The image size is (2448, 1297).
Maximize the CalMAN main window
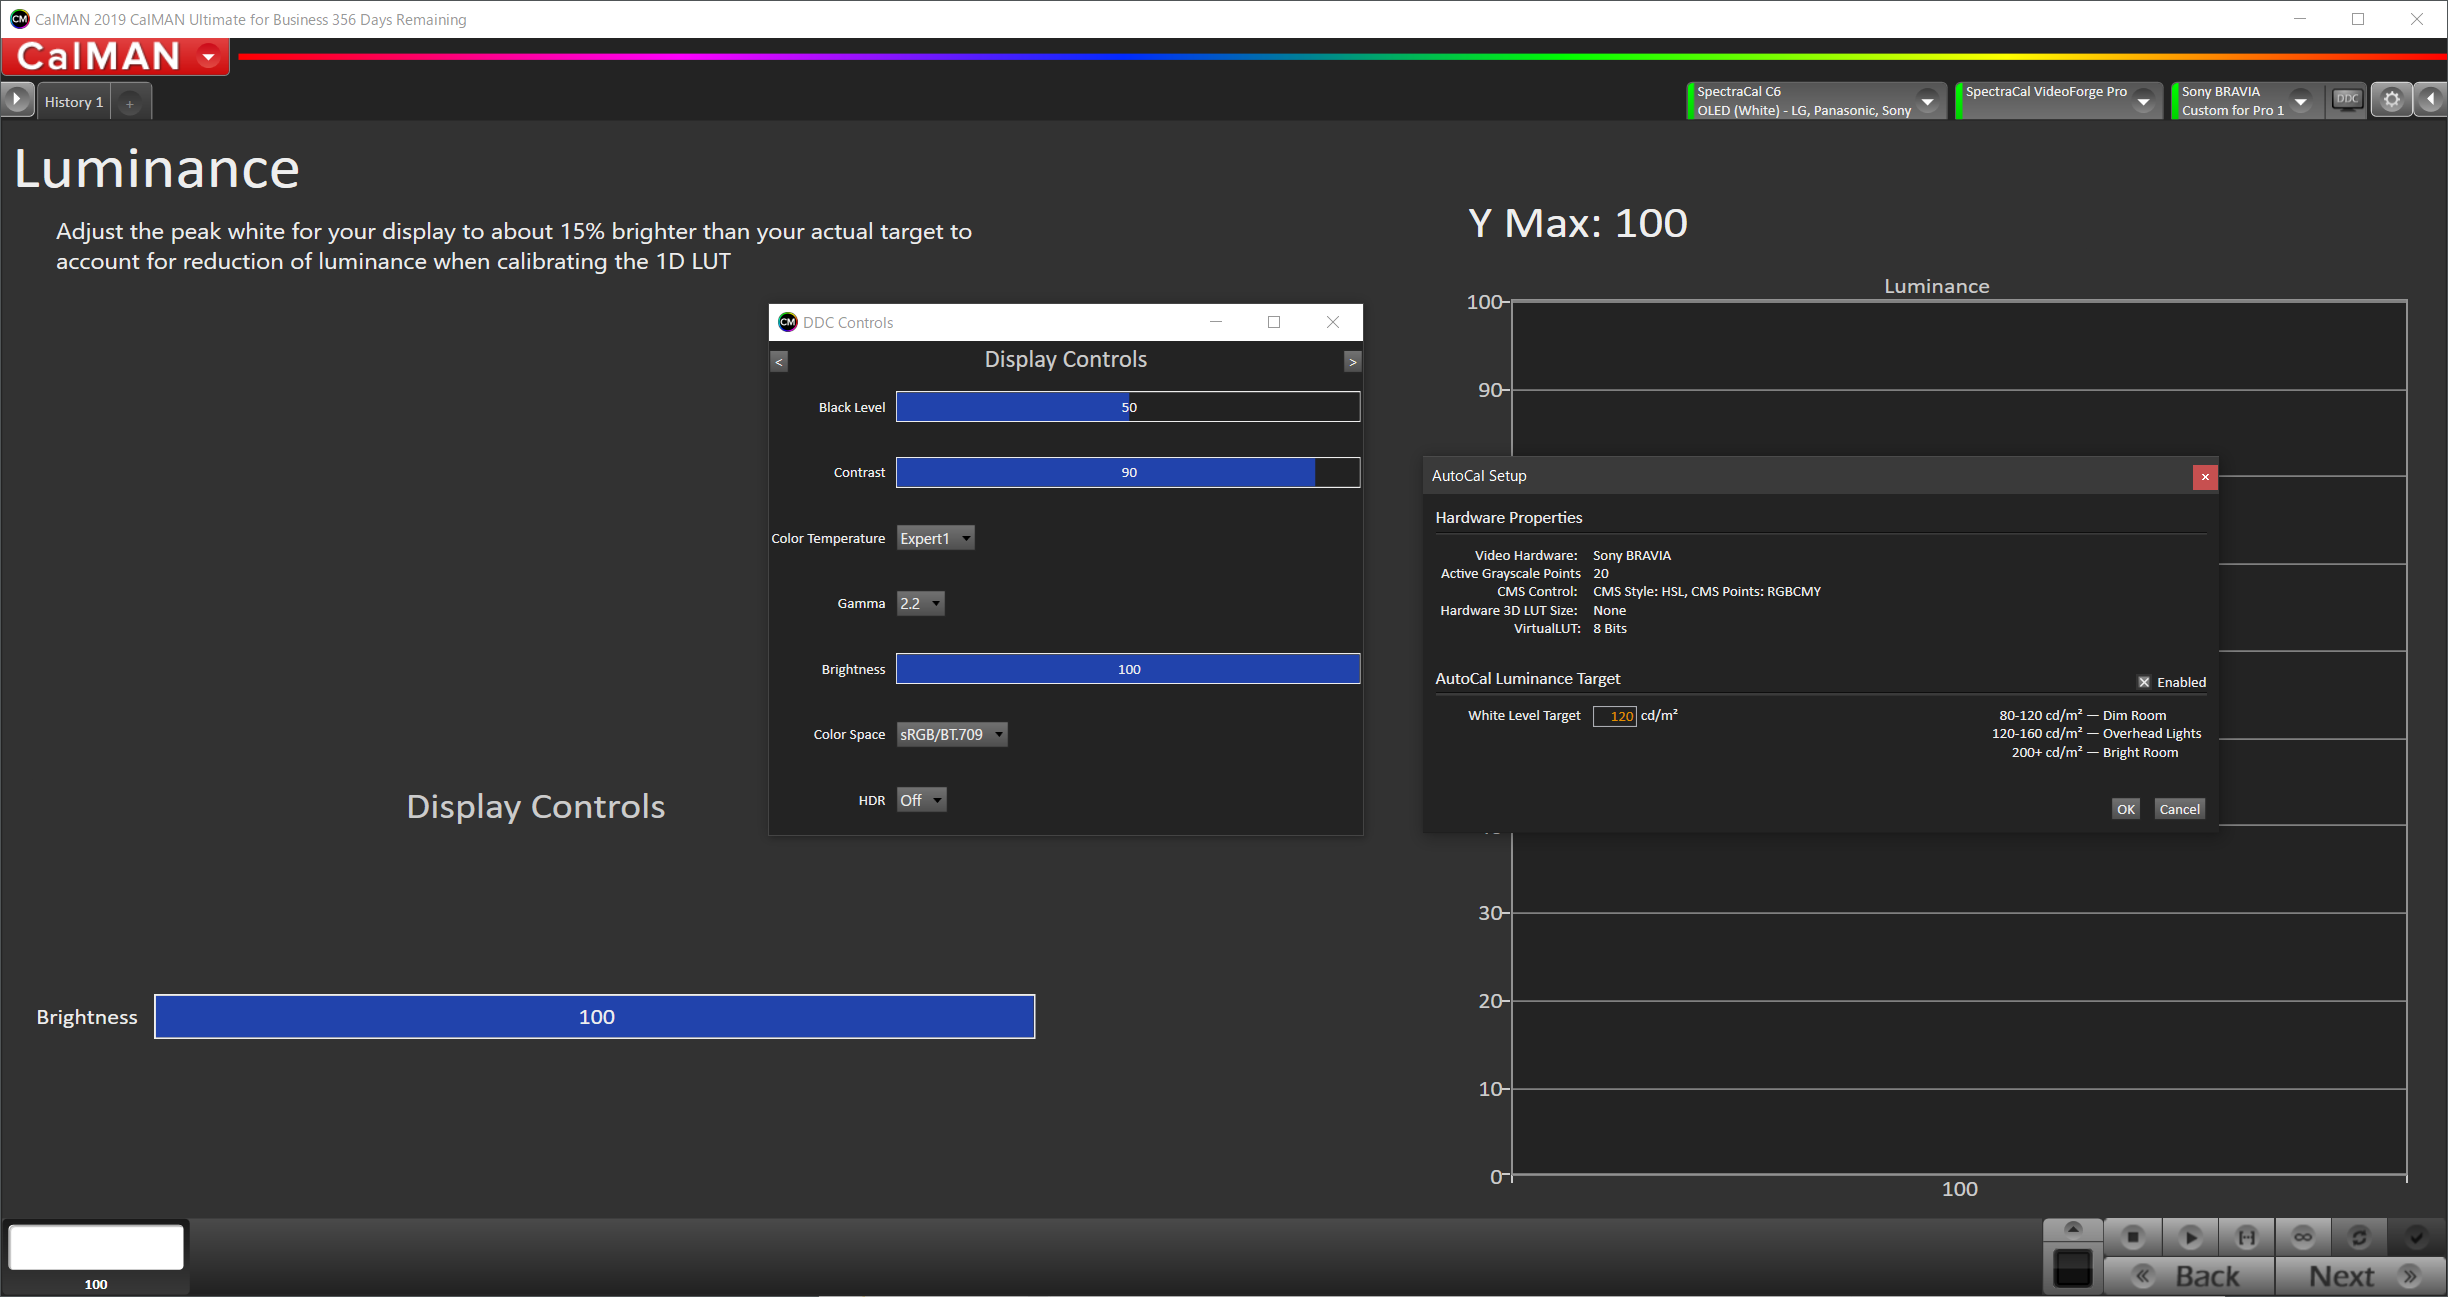click(2357, 19)
